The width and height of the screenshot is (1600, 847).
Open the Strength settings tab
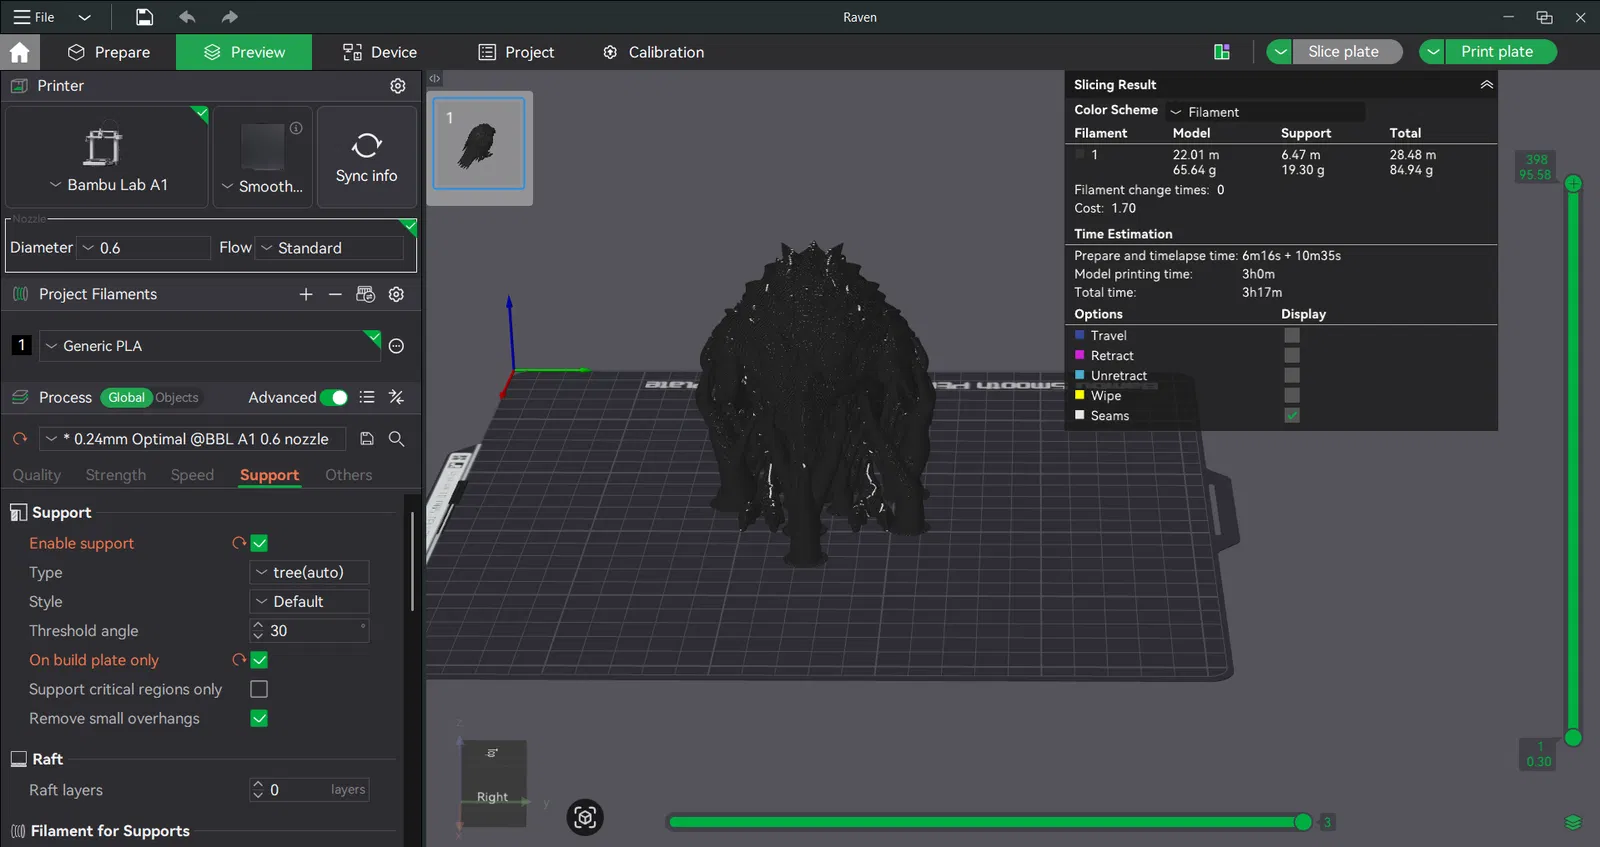[x=116, y=475]
